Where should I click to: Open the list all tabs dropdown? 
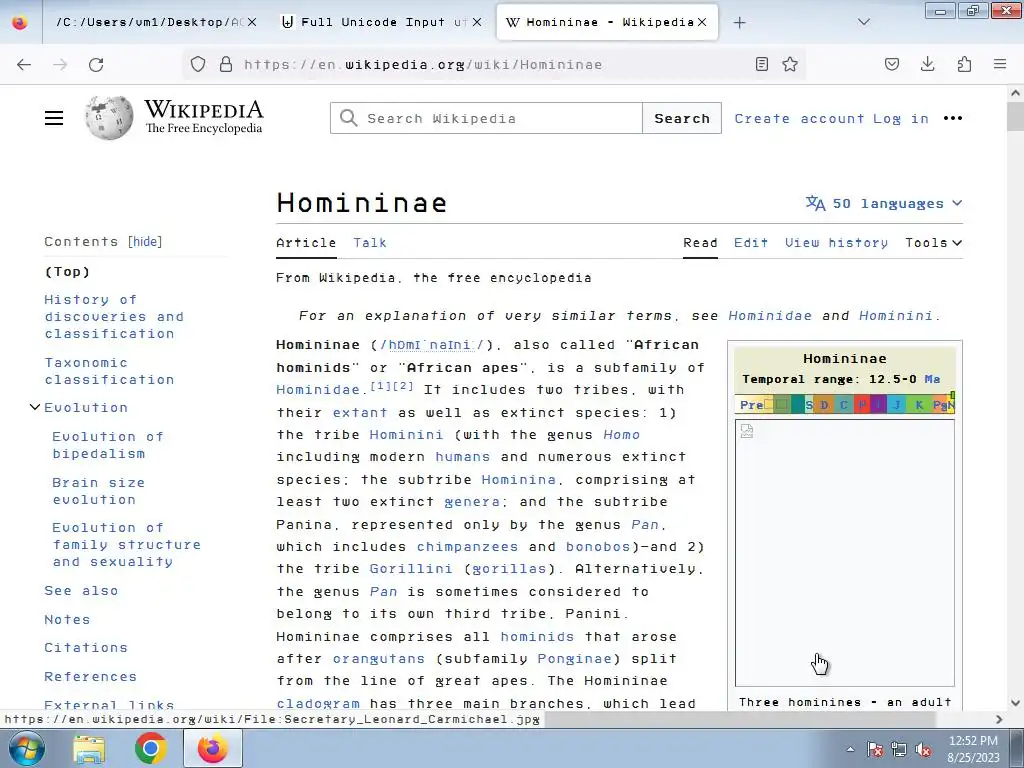(863, 22)
